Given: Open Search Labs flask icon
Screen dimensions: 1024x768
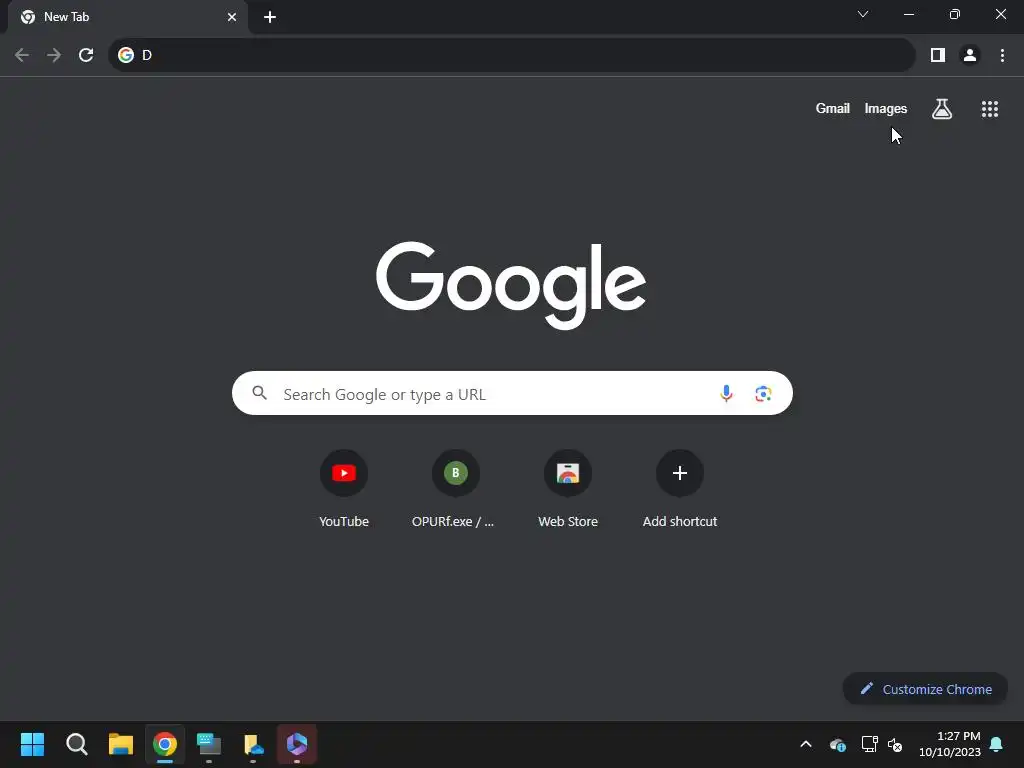Looking at the screenshot, I should [x=942, y=108].
